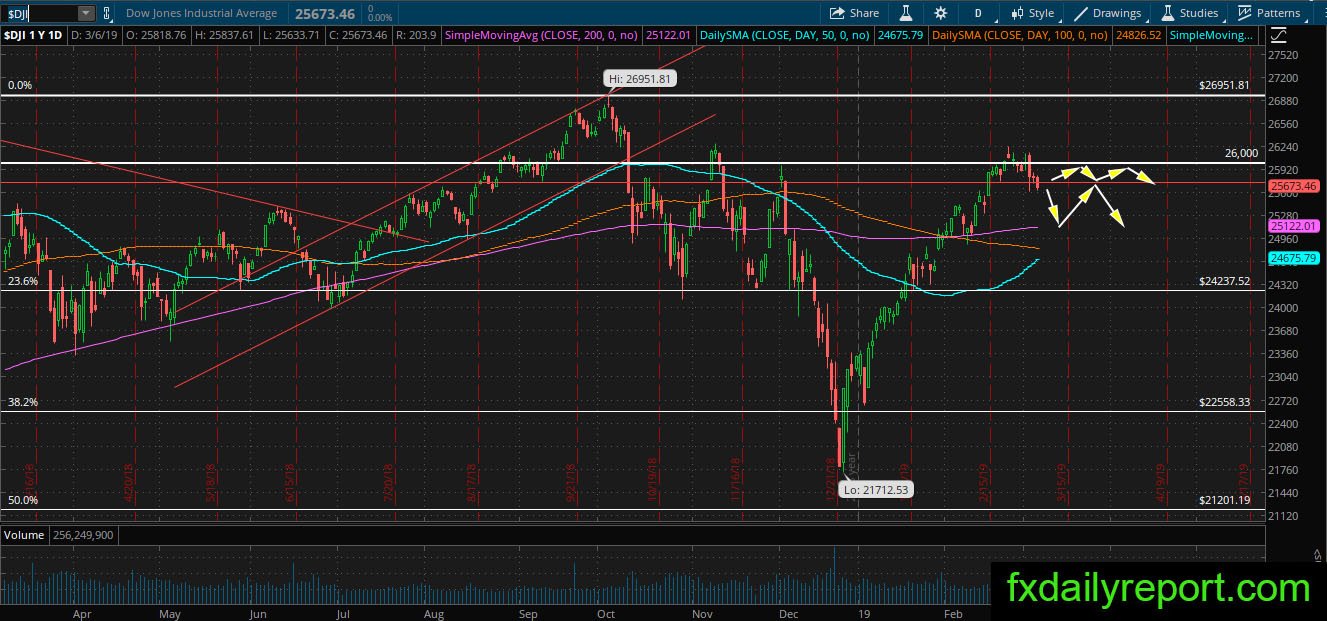1327x621 pixels.
Task: Click the truncated SimpleMoving... study label
Action: [1210, 35]
